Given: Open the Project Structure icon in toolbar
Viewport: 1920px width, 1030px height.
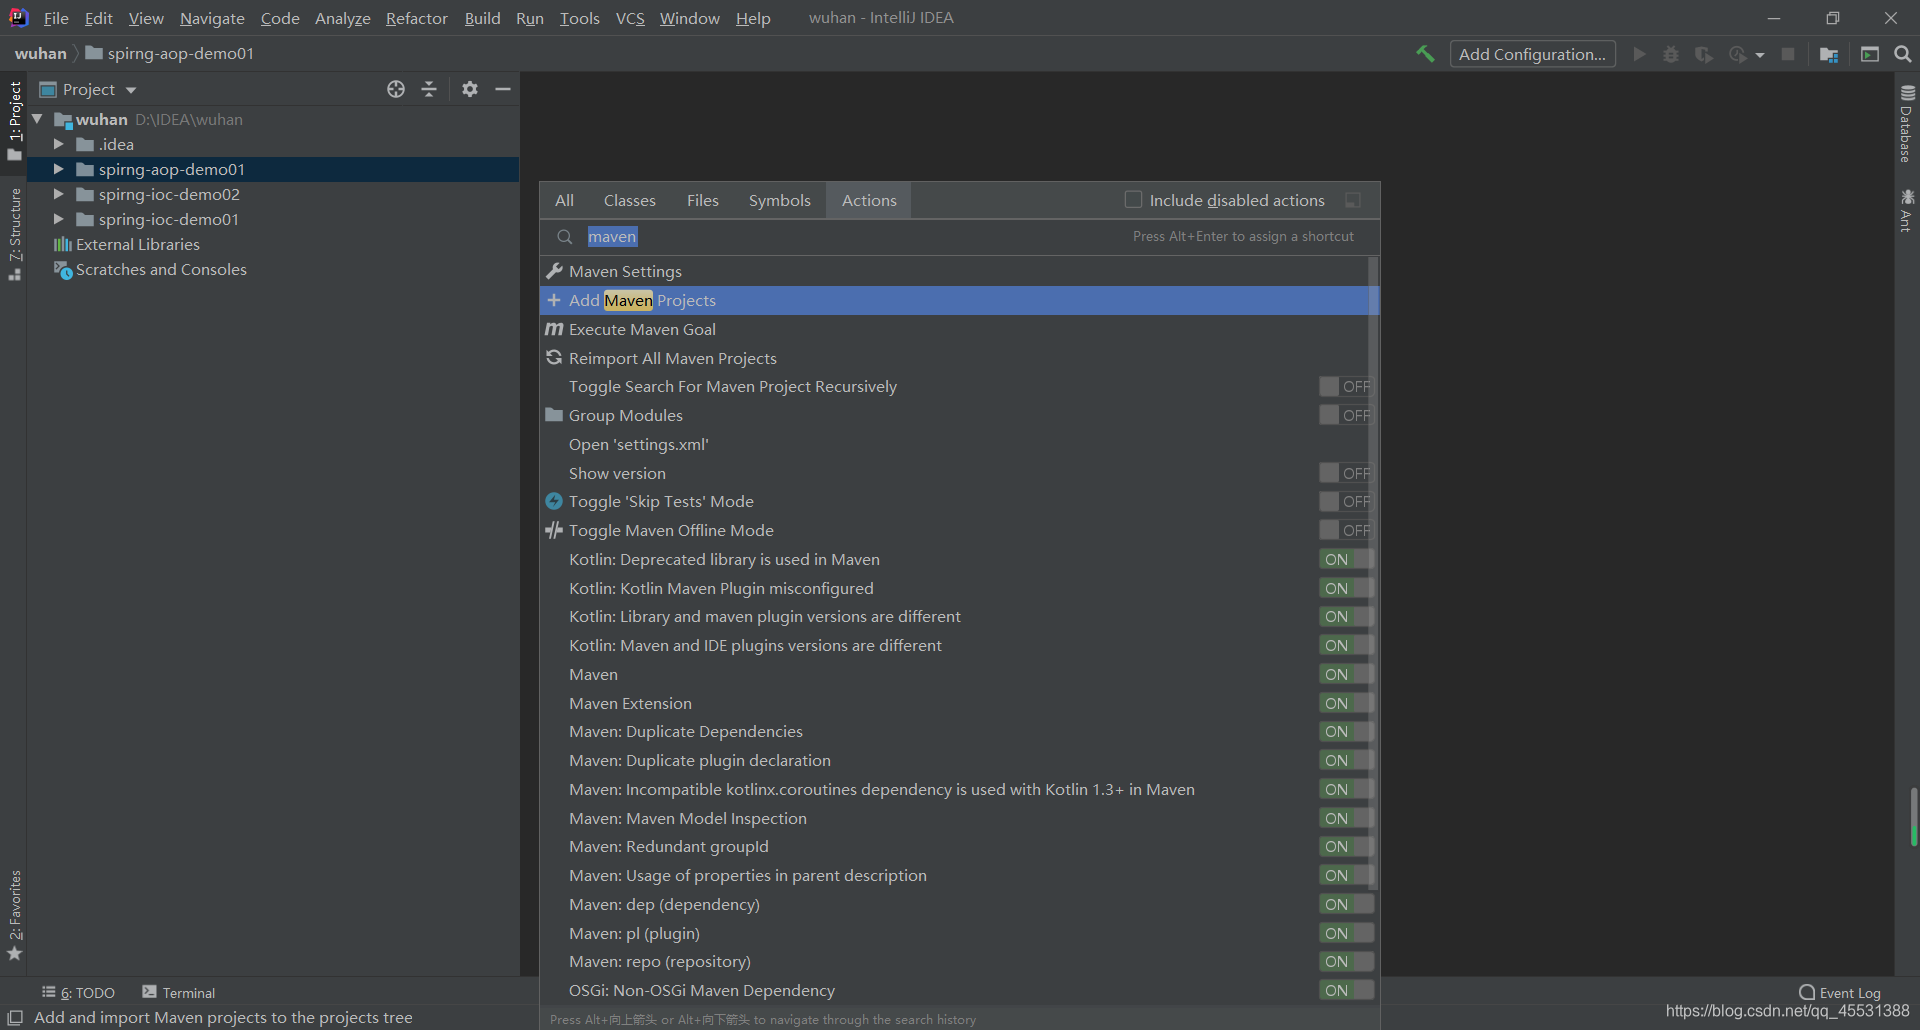Looking at the screenshot, I should [1829, 54].
